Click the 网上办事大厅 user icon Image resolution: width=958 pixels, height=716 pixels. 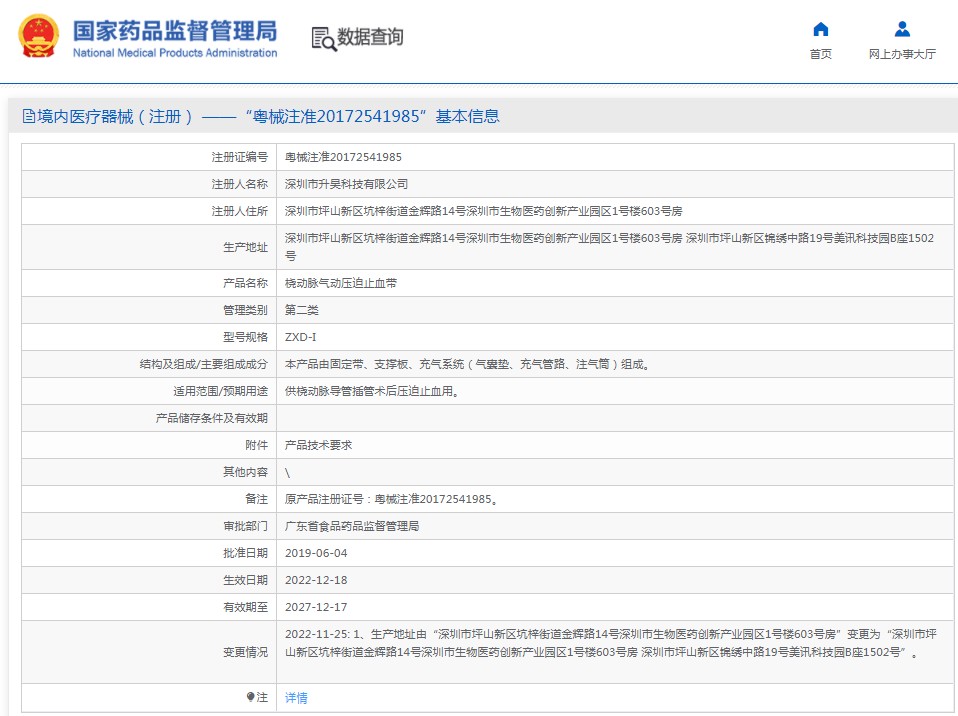[902, 29]
